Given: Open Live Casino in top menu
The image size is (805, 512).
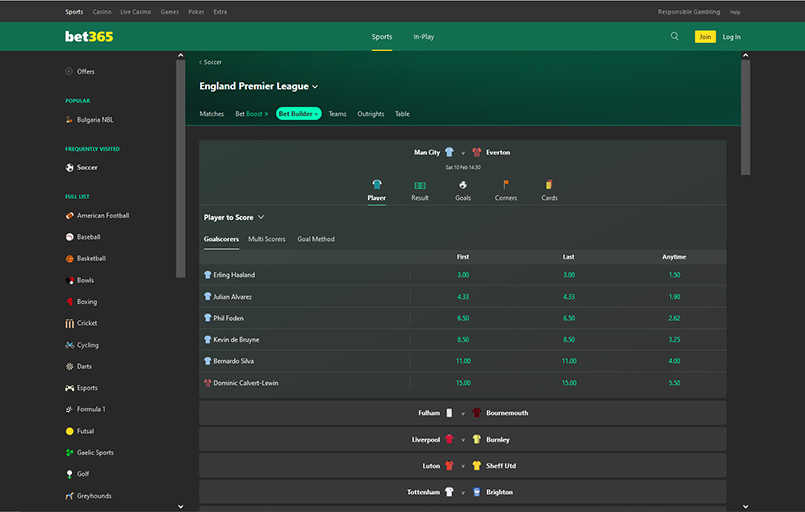Looking at the screenshot, I should point(136,12).
